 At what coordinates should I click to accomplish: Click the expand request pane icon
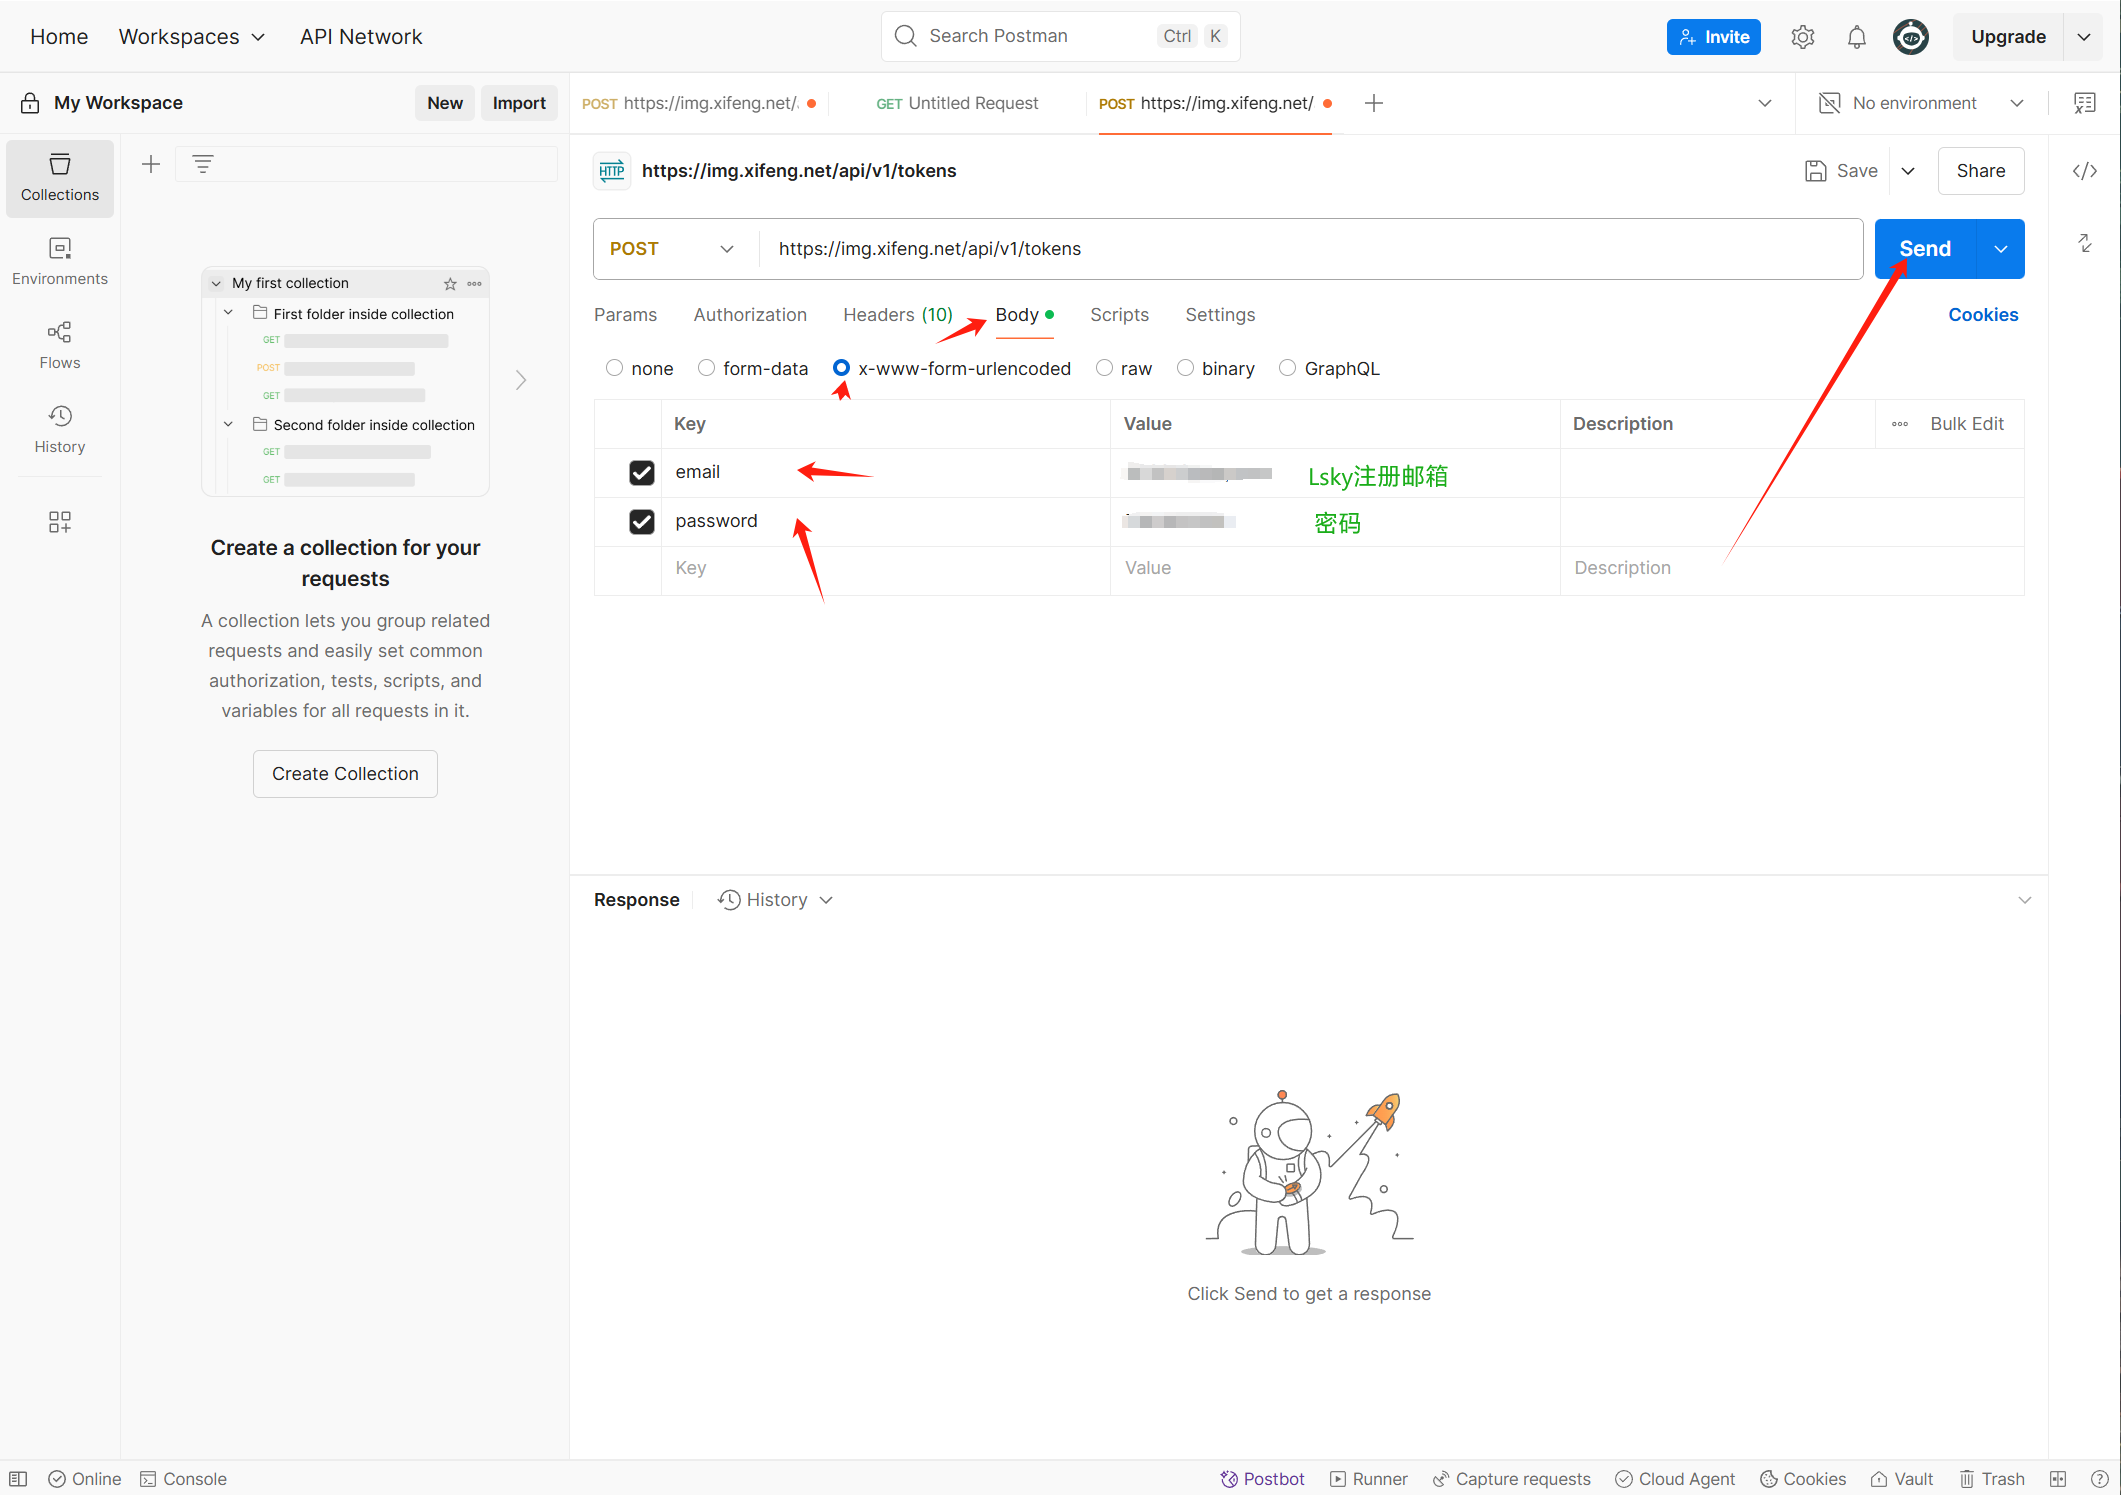[x=2085, y=243]
